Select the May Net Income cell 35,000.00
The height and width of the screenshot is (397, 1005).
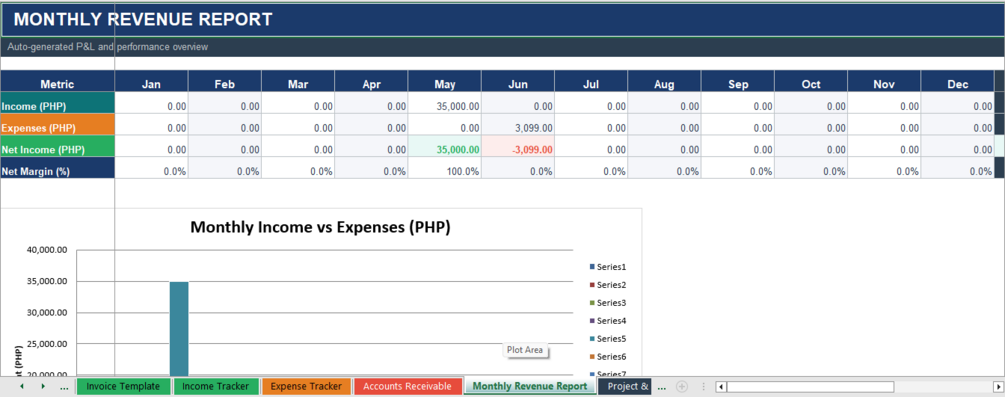click(x=444, y=149)
